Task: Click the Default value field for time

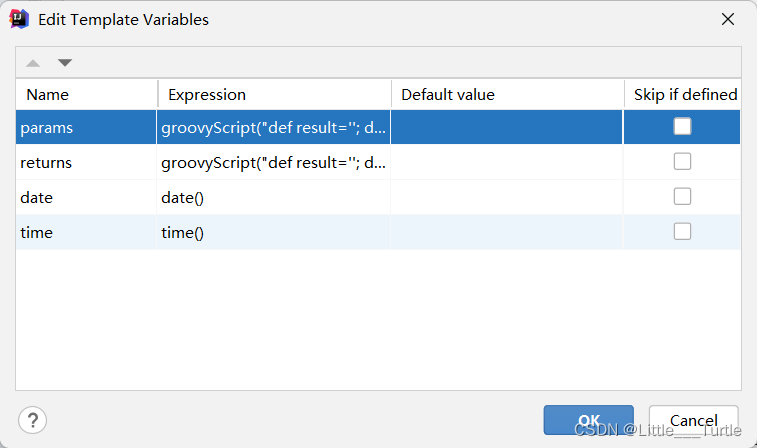Action: (507, 232)
